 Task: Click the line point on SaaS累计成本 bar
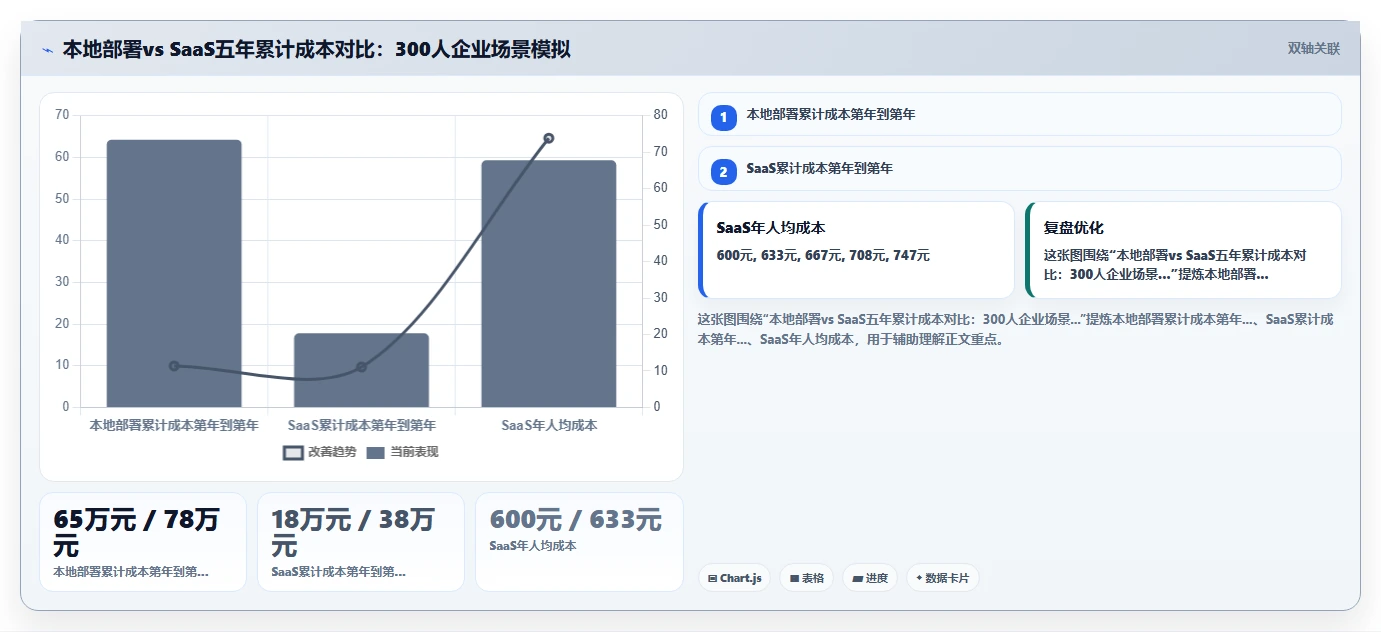coord(361,367)
